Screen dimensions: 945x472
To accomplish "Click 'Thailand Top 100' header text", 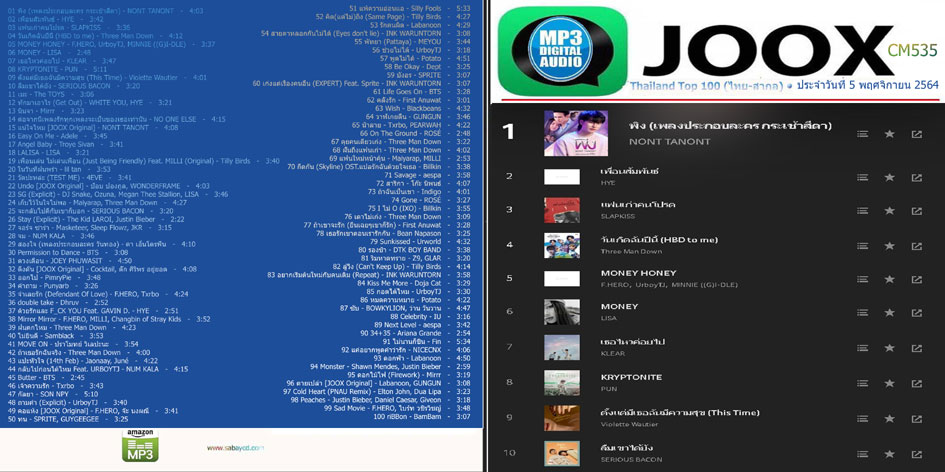I will tap(675, 86).
